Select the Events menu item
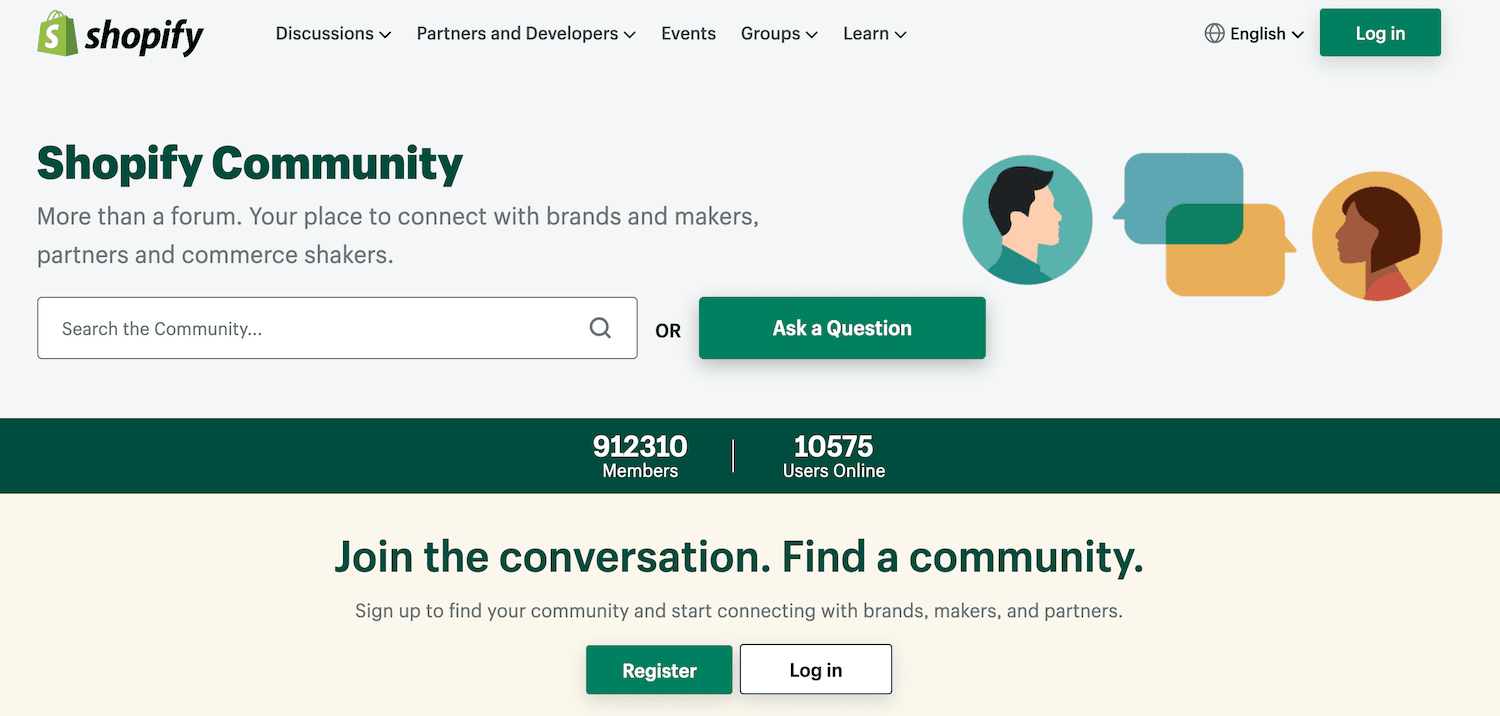Image resolution: width=1500 pixels, height=716 pixels. 688,33
